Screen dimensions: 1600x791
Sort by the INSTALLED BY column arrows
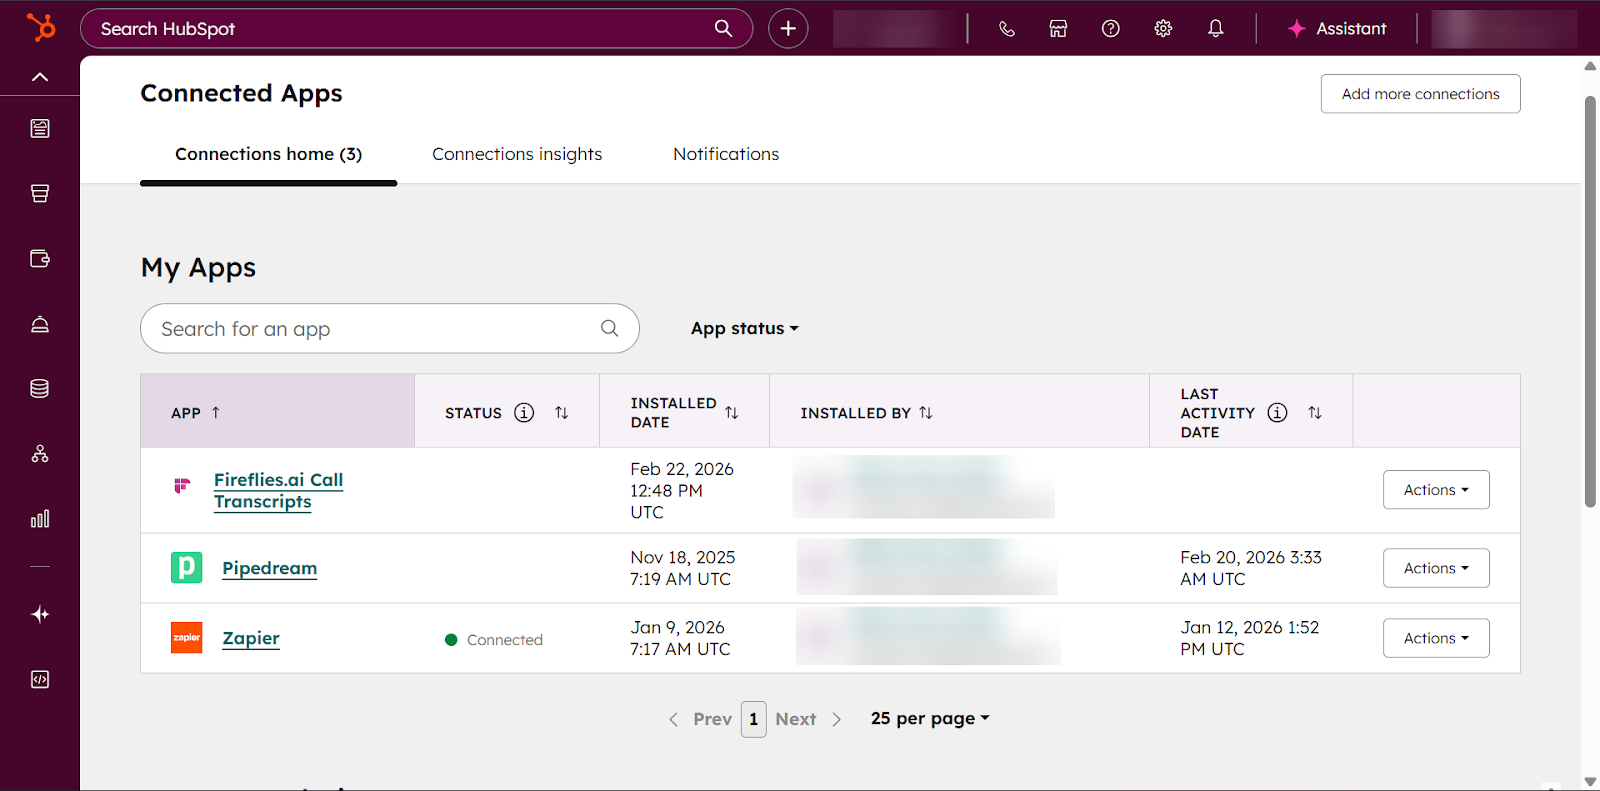click(926, 412)
